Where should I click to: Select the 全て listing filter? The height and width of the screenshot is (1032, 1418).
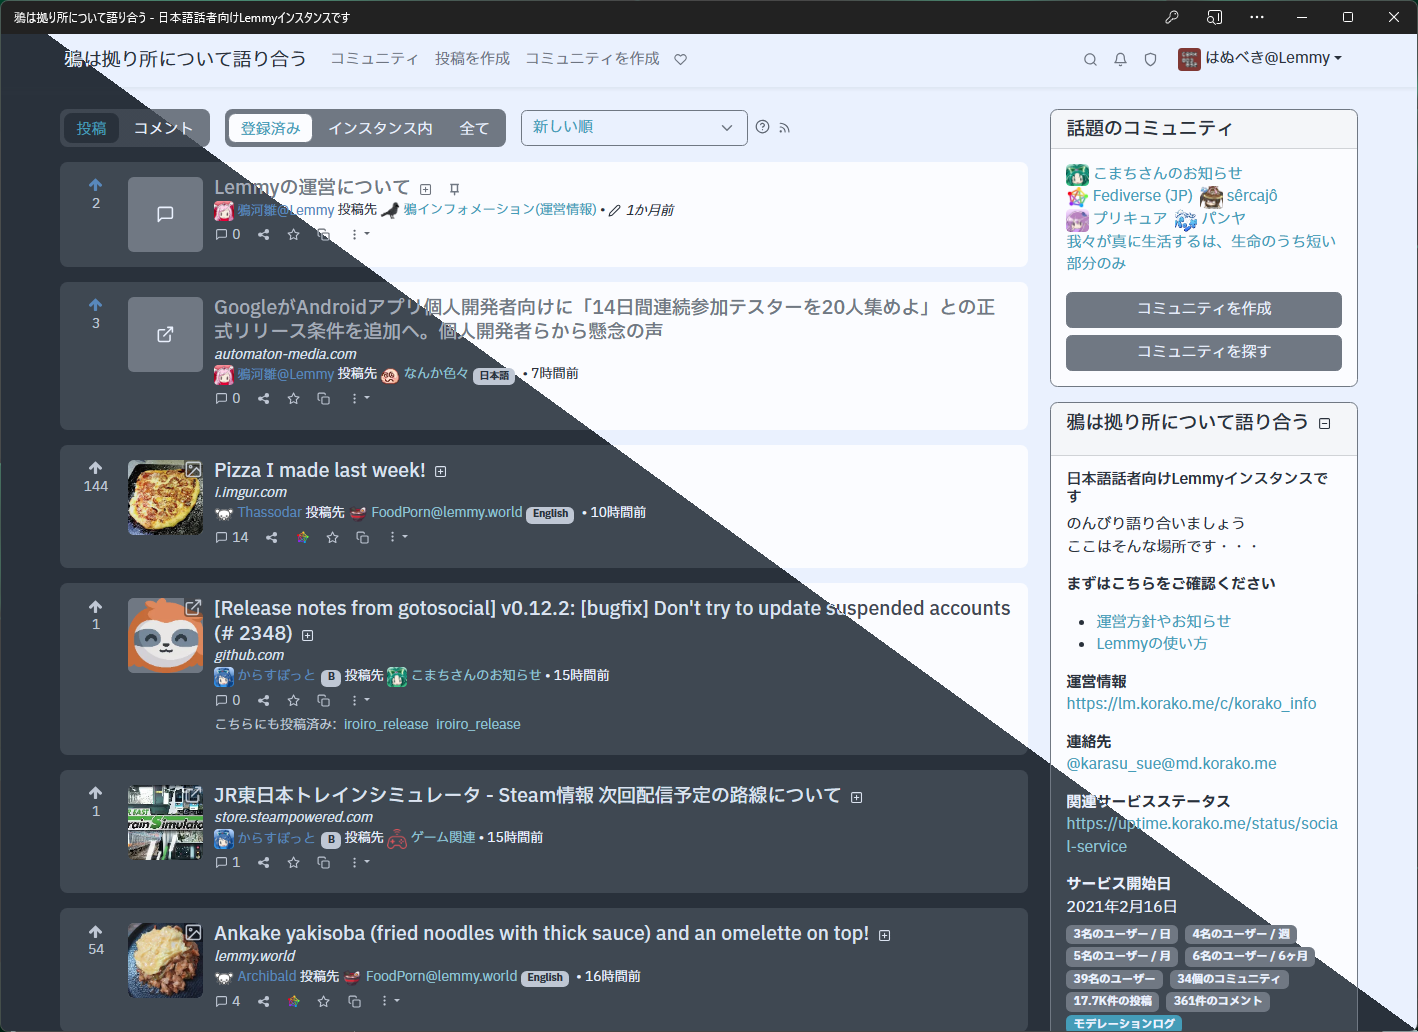coord(474,128)
